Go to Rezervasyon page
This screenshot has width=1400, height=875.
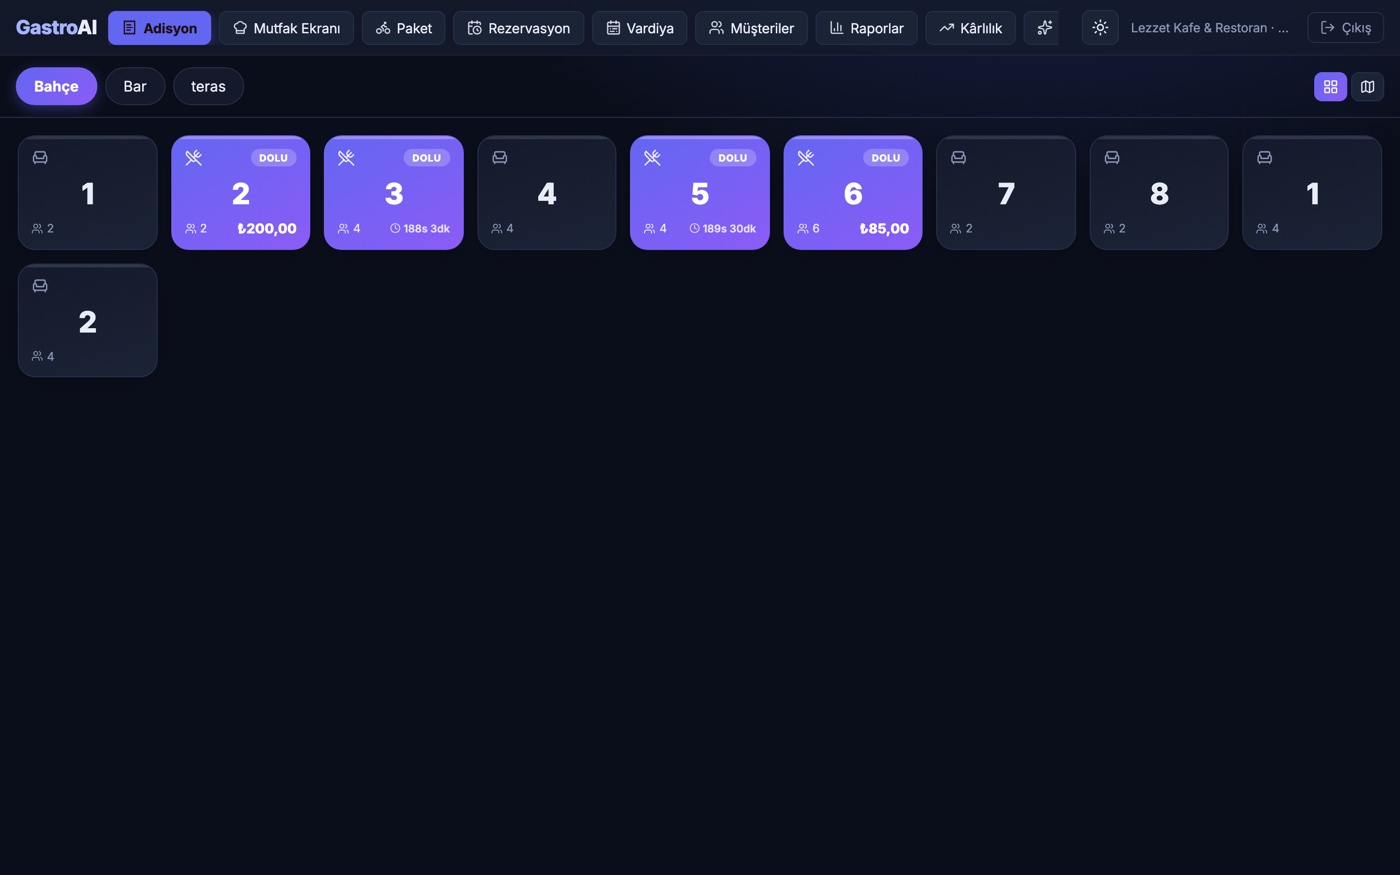518,28
